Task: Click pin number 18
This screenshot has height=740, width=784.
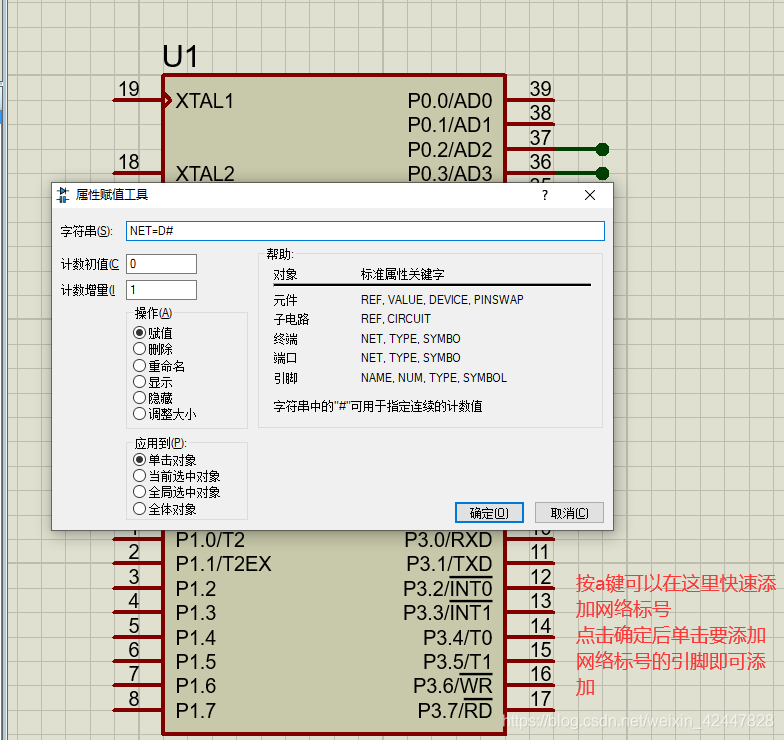Action: [128, 162]
